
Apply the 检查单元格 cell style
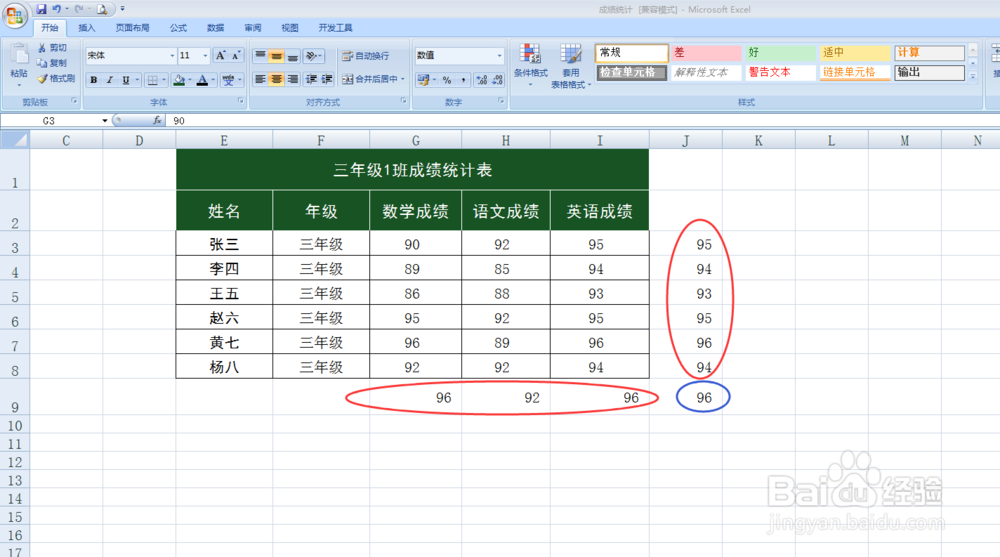pos(631,72)
